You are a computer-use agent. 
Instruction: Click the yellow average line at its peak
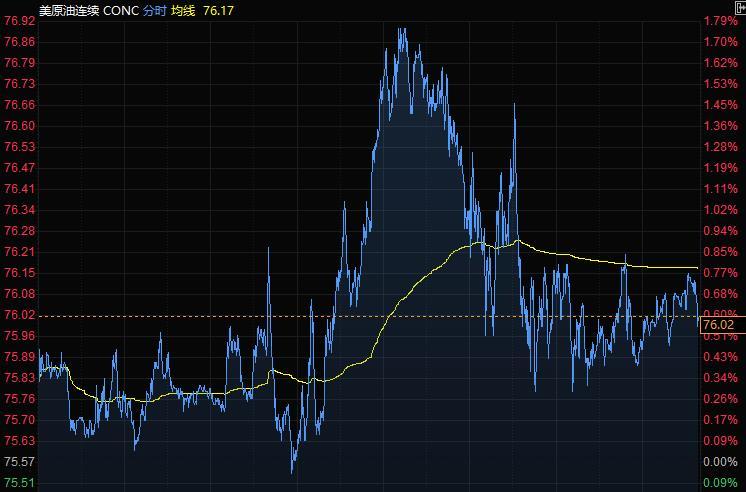(517, 240)
